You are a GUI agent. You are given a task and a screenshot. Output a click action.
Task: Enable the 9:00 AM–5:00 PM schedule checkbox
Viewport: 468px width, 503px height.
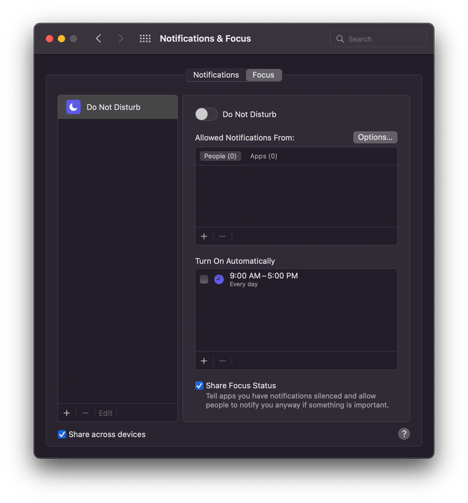pyautogui.click(x=204, y=279)
